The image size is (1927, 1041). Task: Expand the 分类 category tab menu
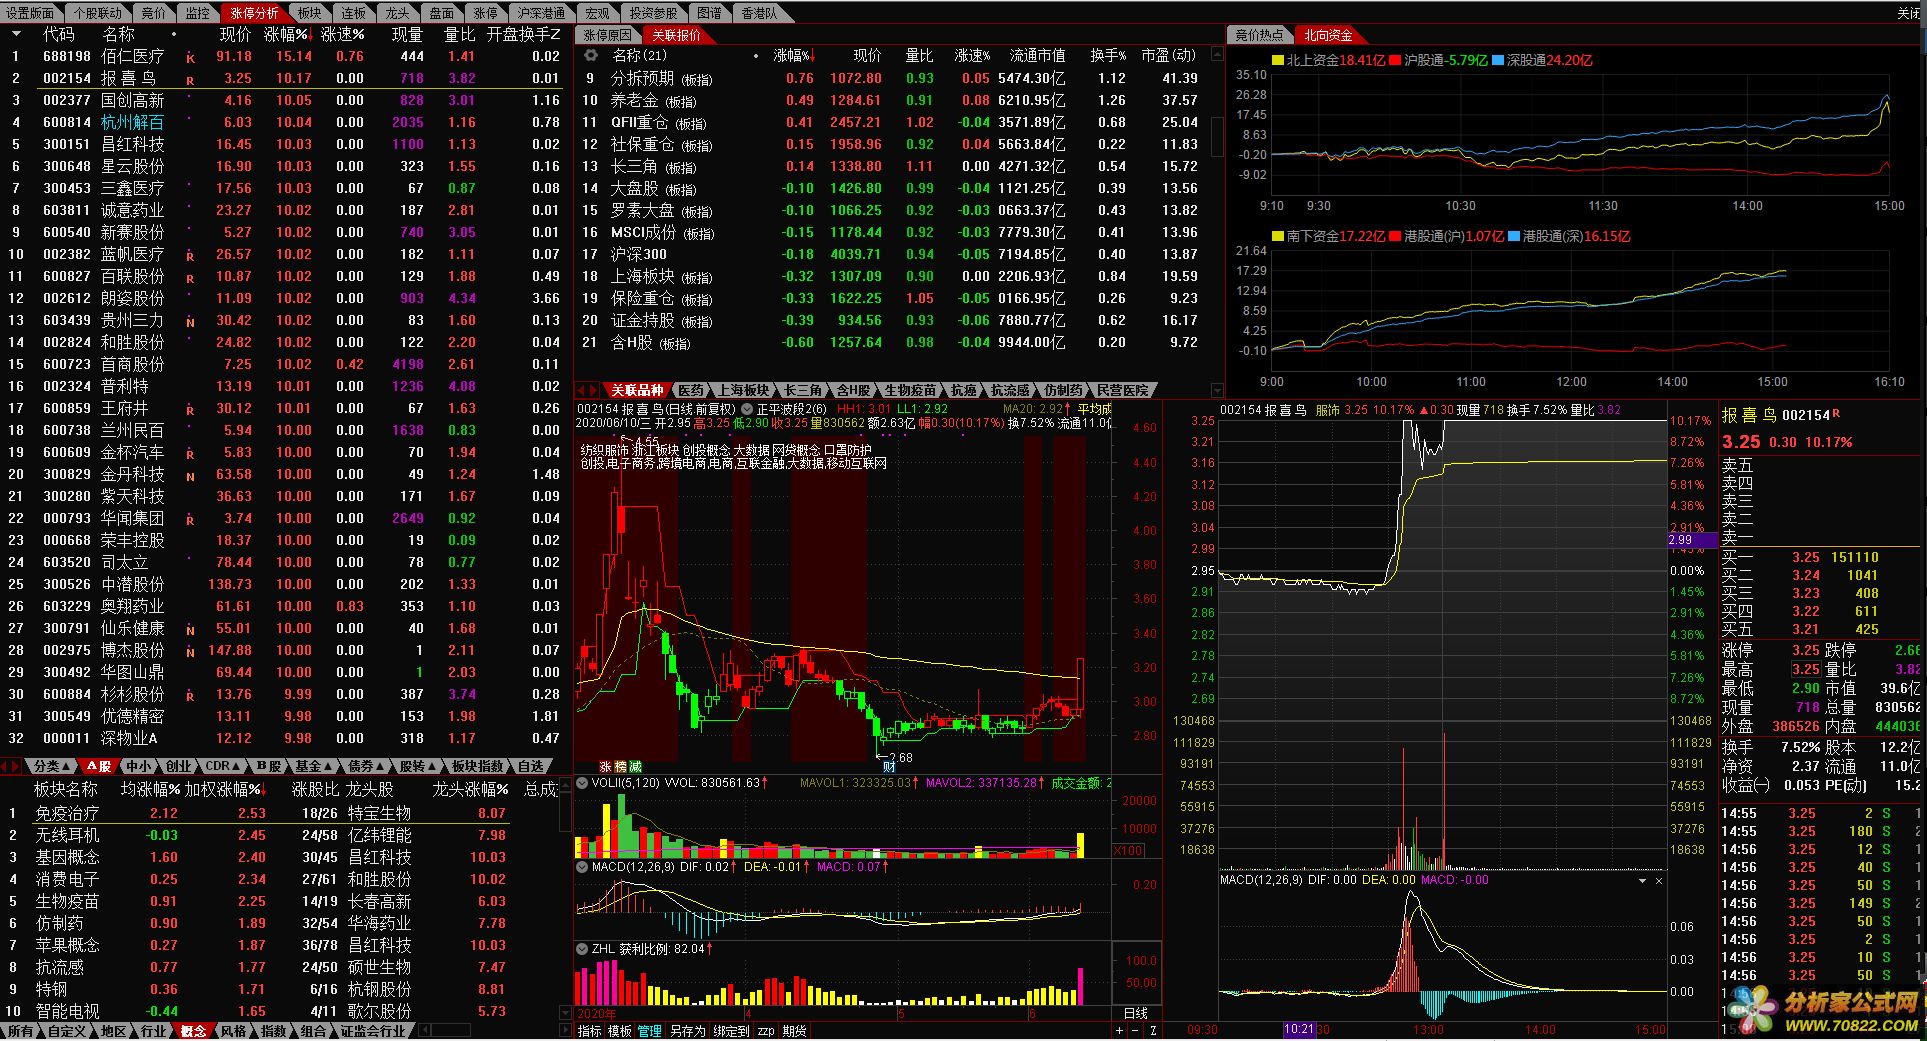click(x=52, y=766)
